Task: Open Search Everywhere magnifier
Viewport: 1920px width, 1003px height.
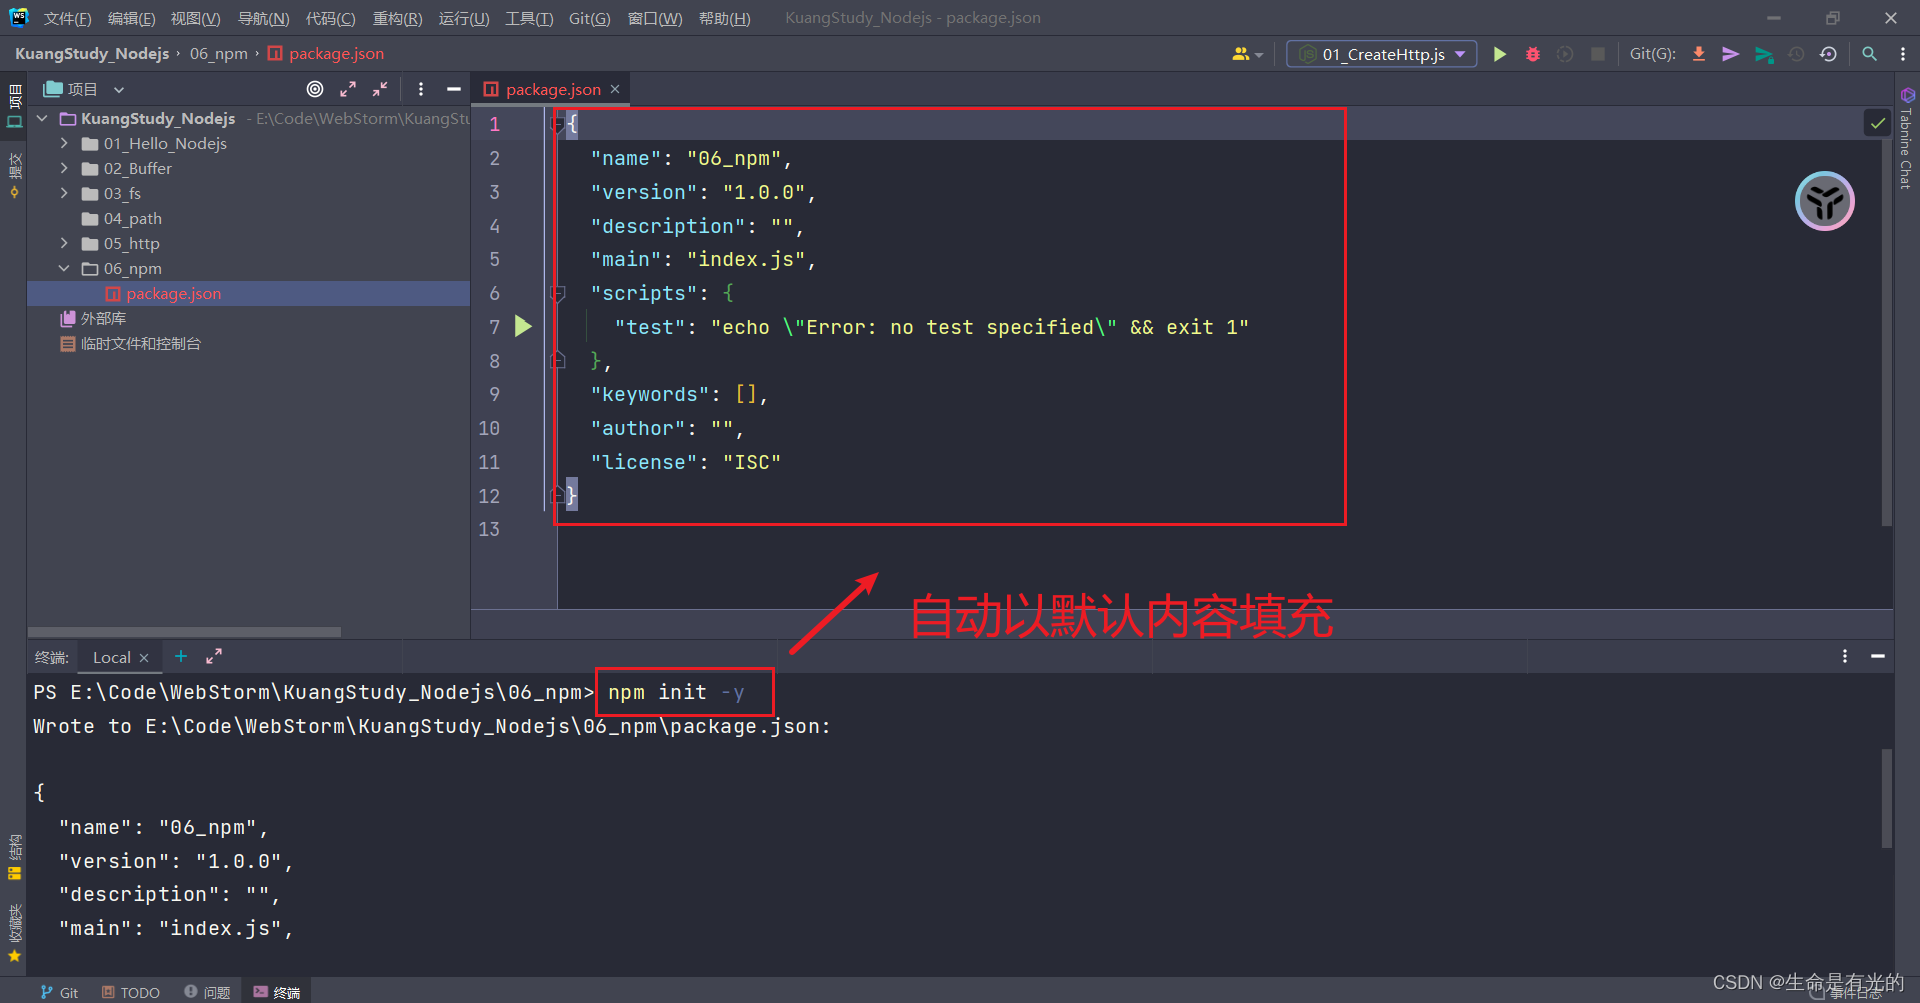Action: [x=1869, y=54]
